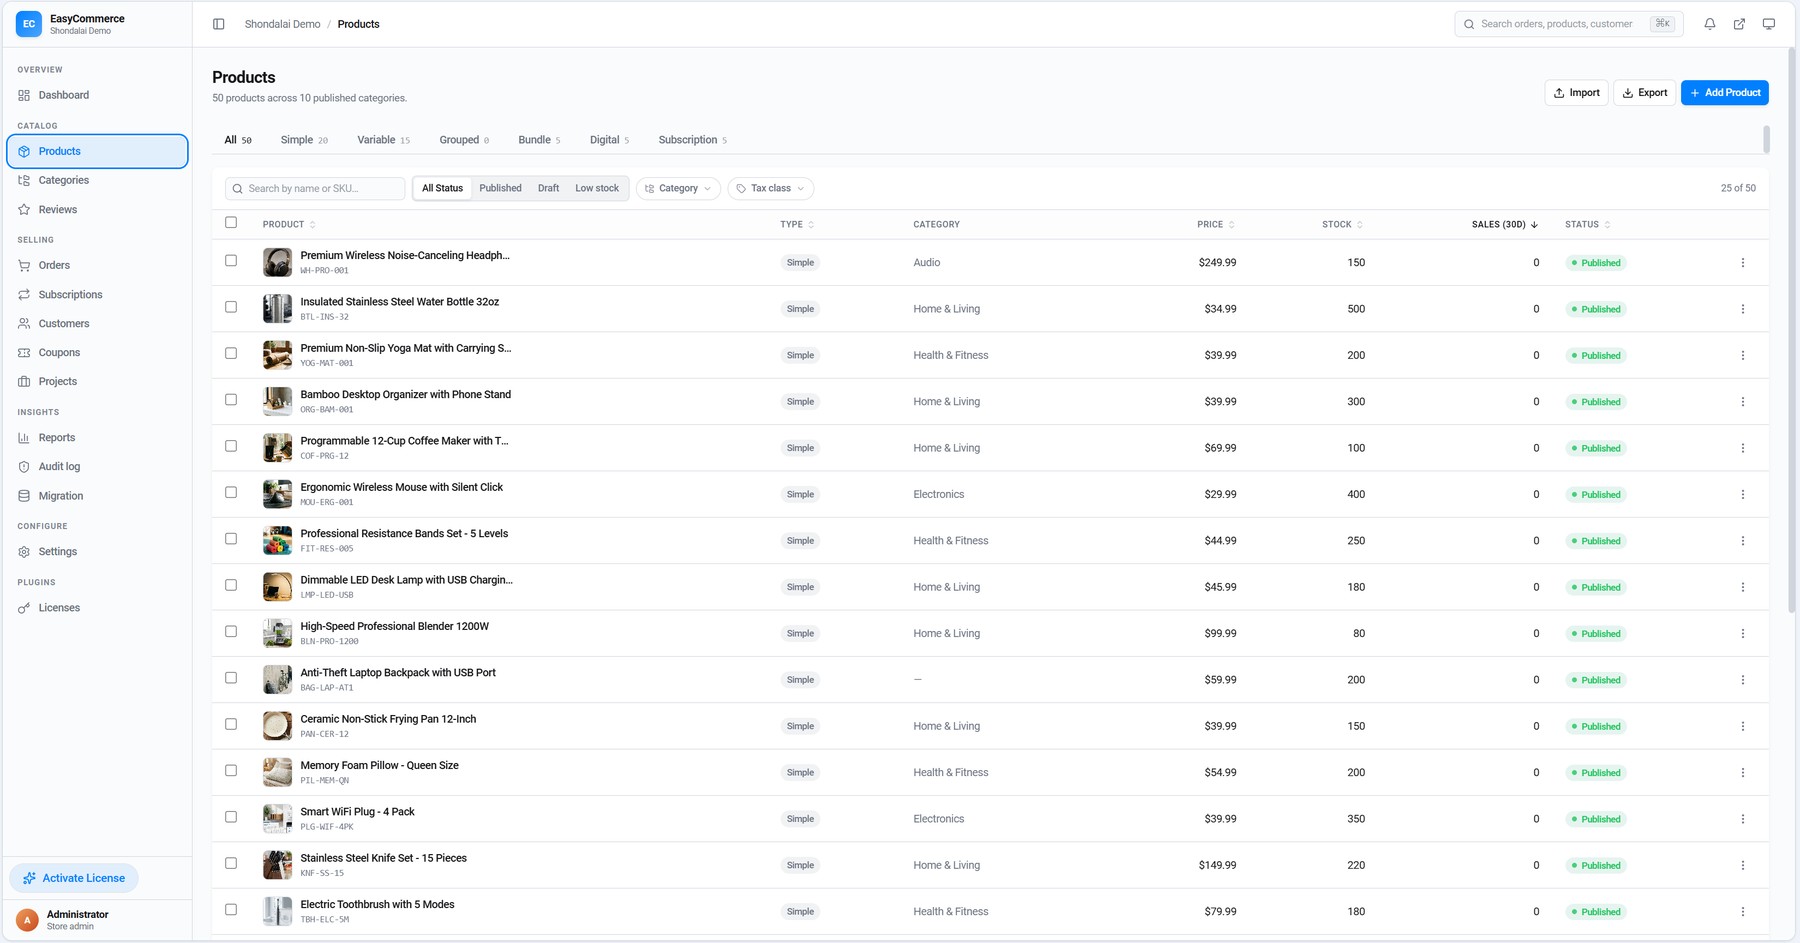
Task: Filter by Low stock status
Action: [597, 189]
